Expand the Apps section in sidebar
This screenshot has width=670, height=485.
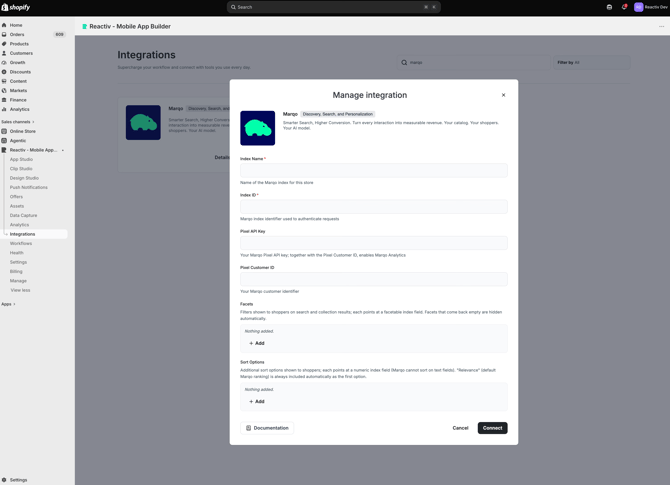click(8, 304)
